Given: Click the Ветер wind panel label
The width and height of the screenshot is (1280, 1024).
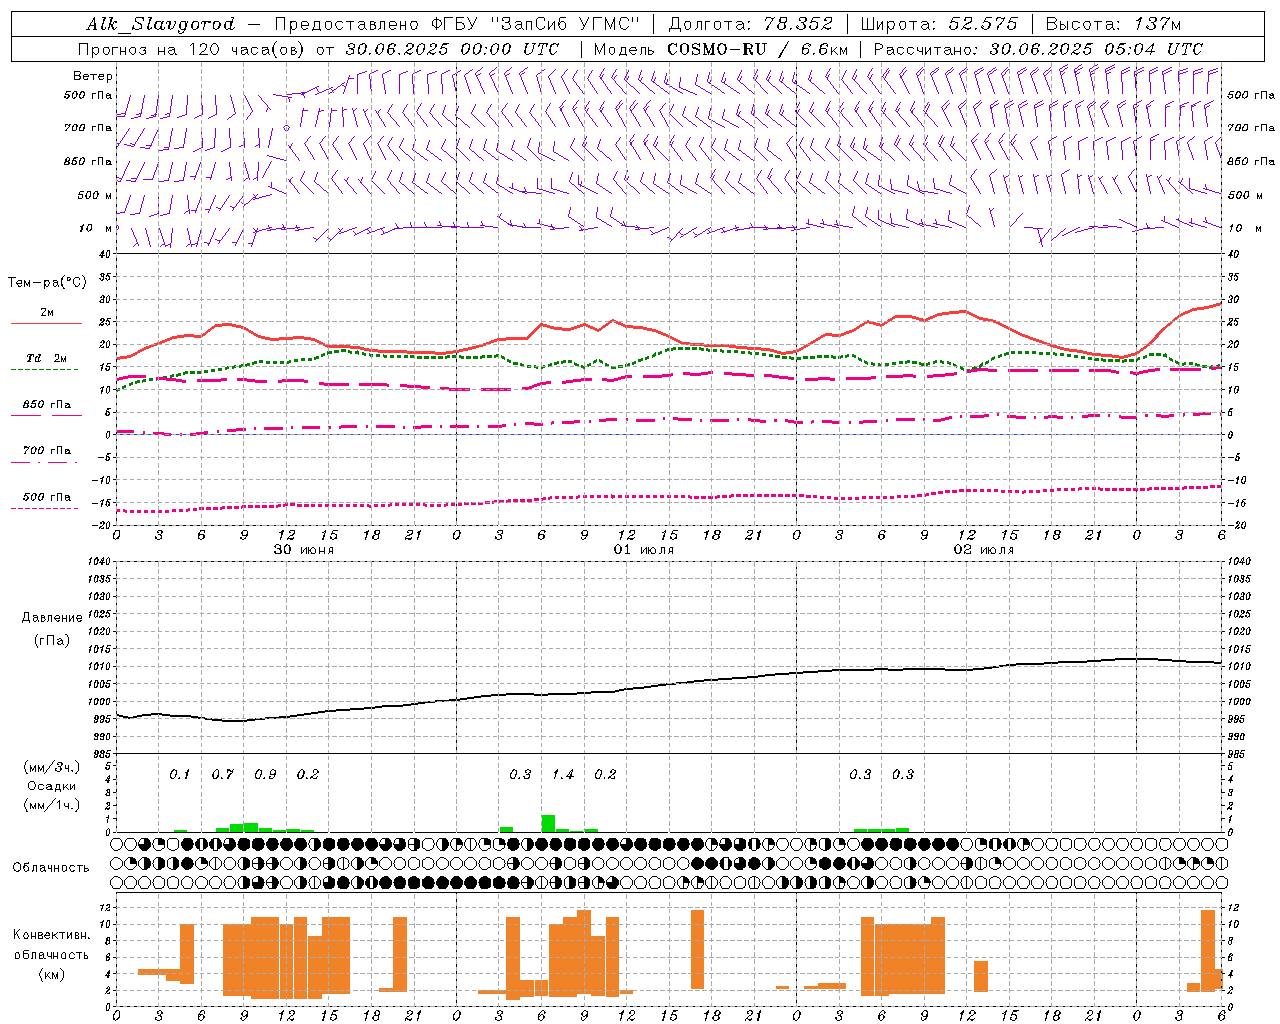Looking at the screenshot, I should (x=93, y=76).
